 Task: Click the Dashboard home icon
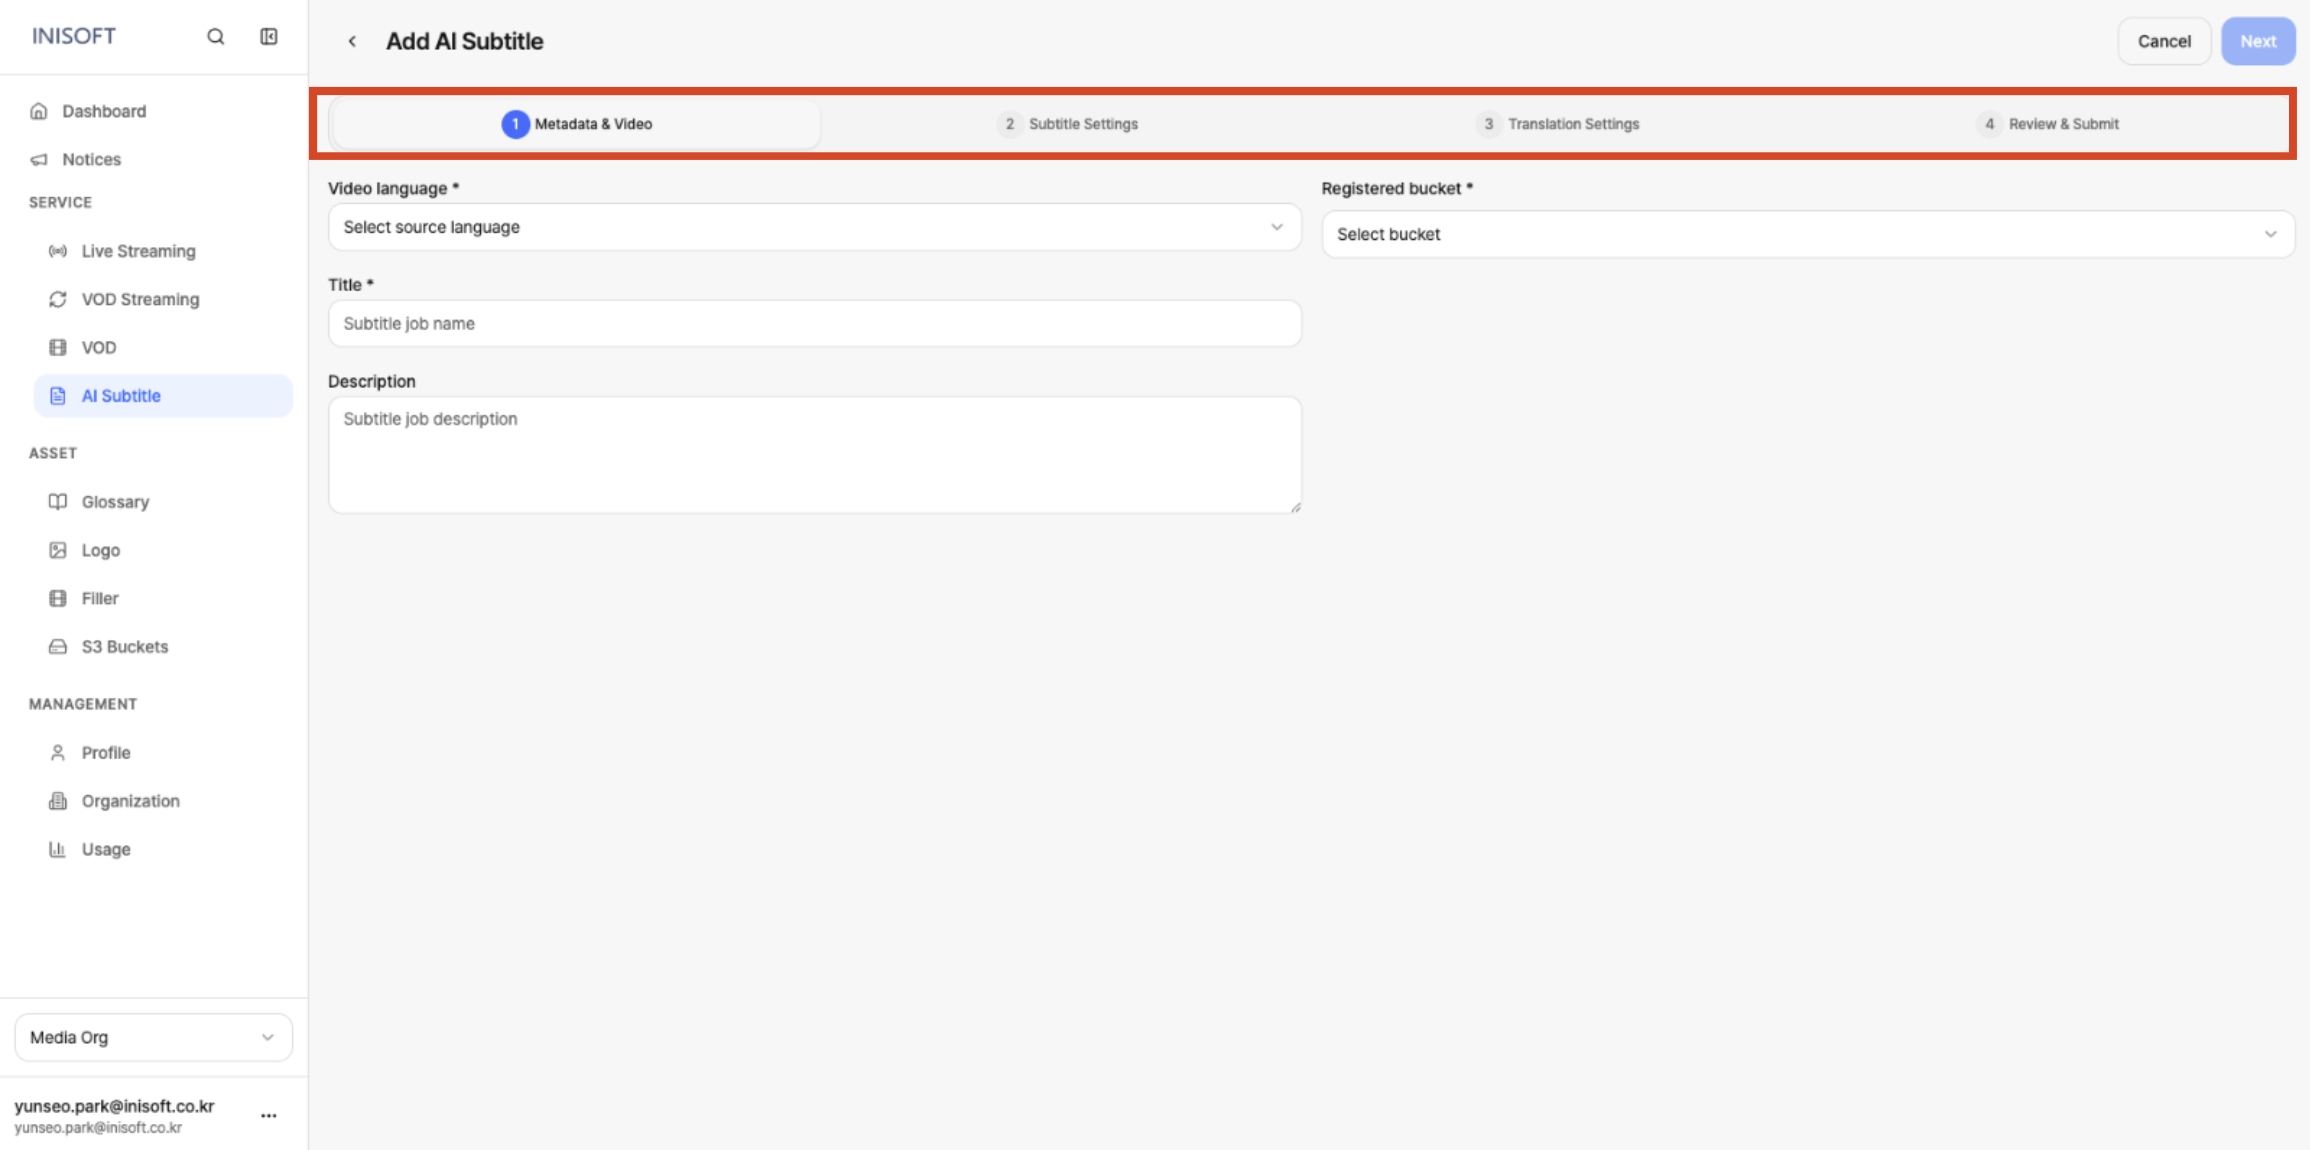pyautogui.click(x=39, y=111)
